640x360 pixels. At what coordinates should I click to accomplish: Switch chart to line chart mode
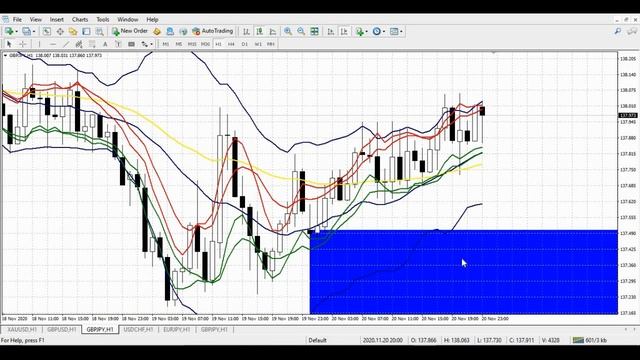click(x=273, y=31)
